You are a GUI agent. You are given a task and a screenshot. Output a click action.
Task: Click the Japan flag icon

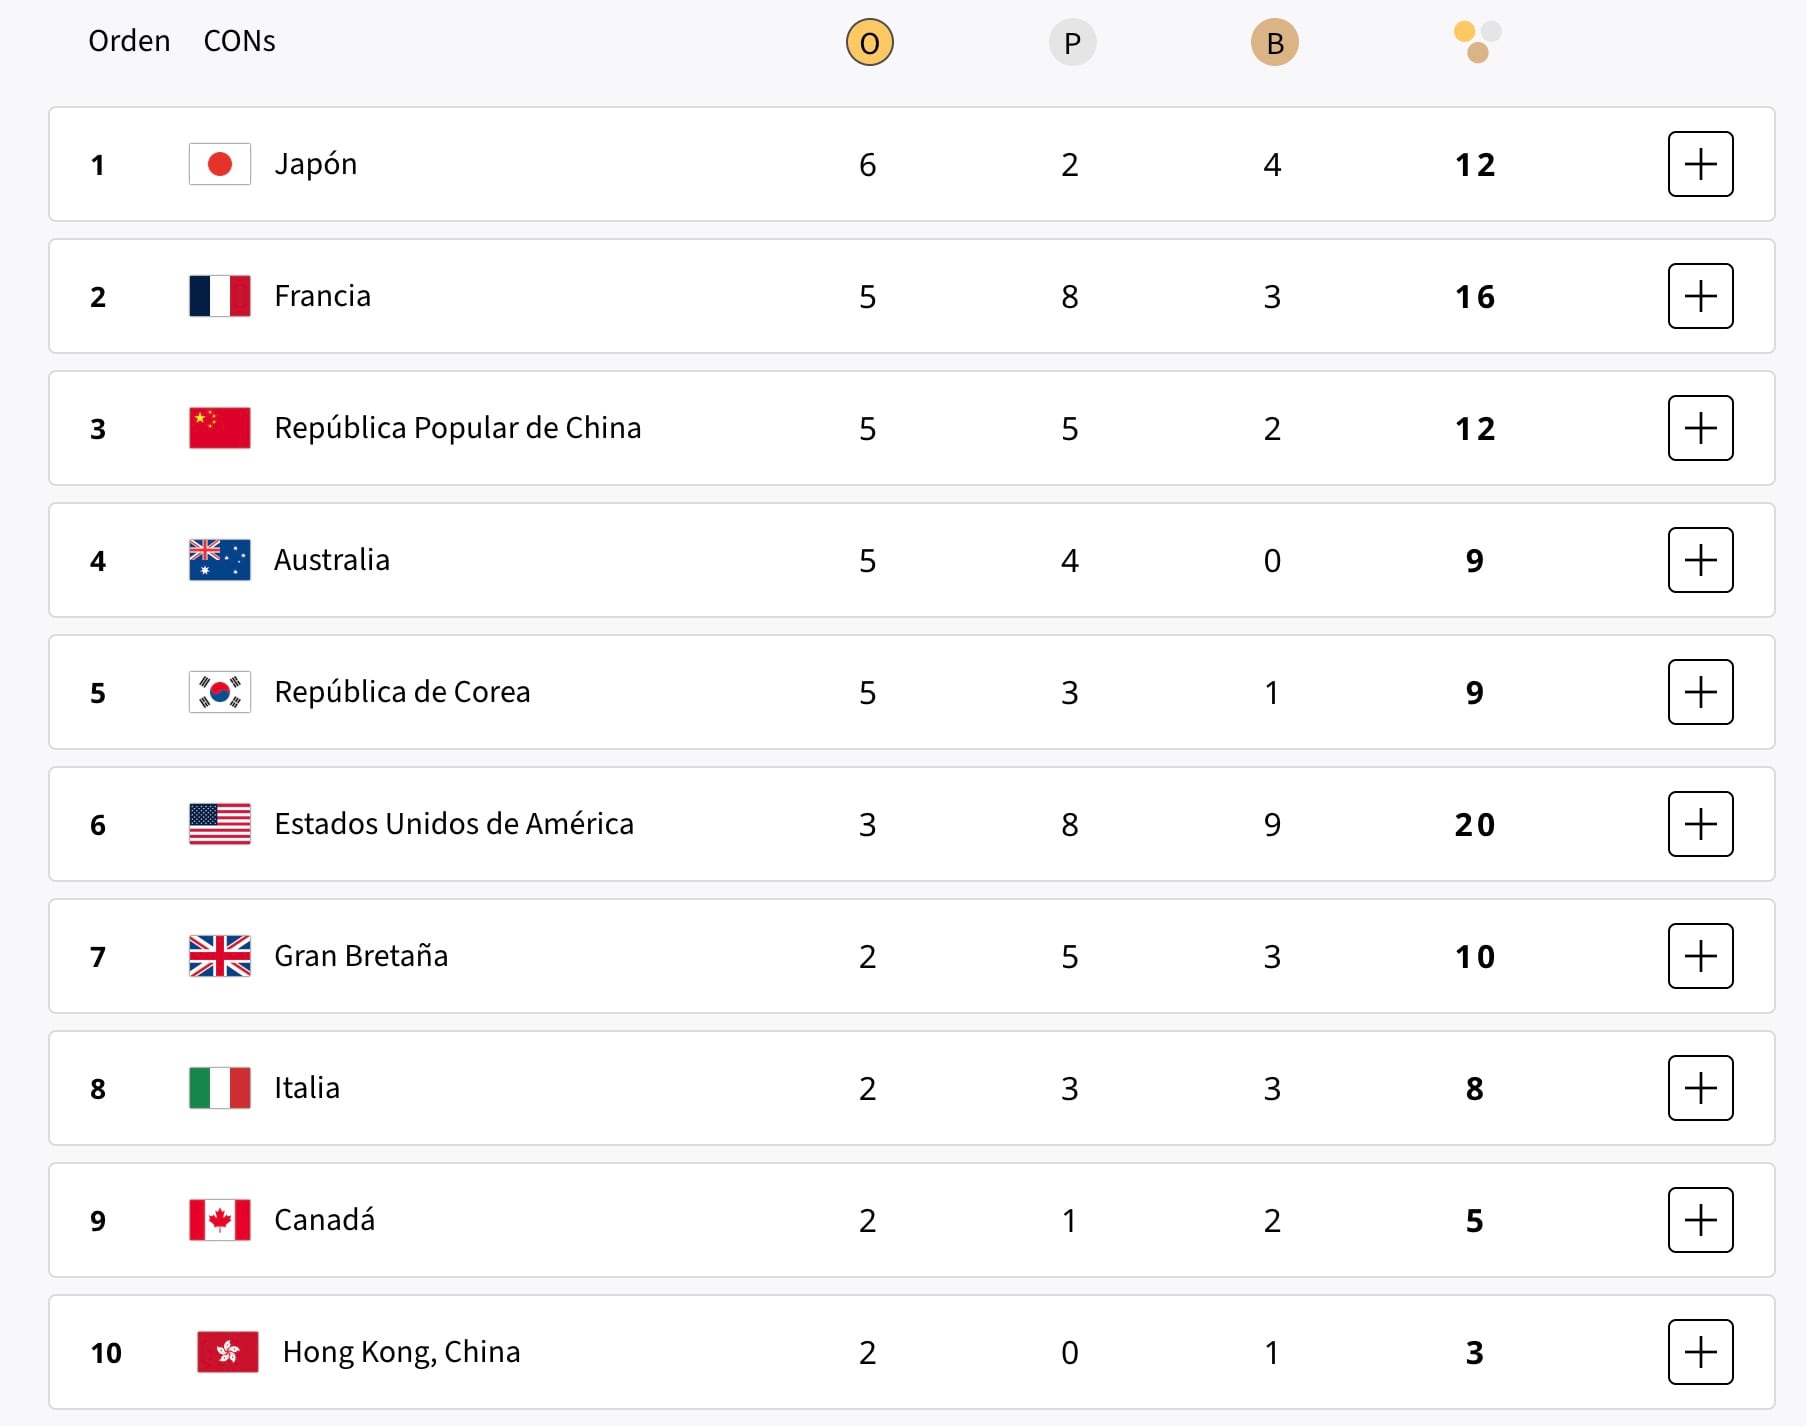click(220, 164)
